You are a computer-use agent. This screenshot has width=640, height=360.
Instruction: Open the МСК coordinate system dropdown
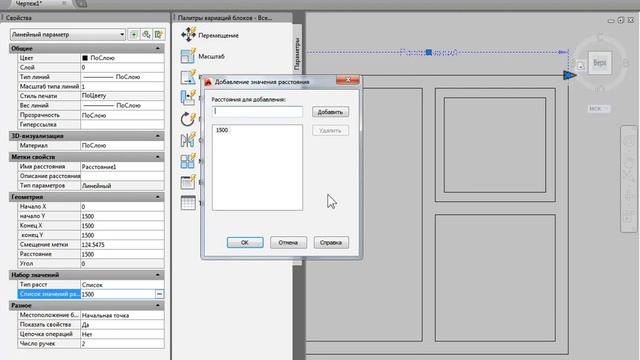point(599,109)
